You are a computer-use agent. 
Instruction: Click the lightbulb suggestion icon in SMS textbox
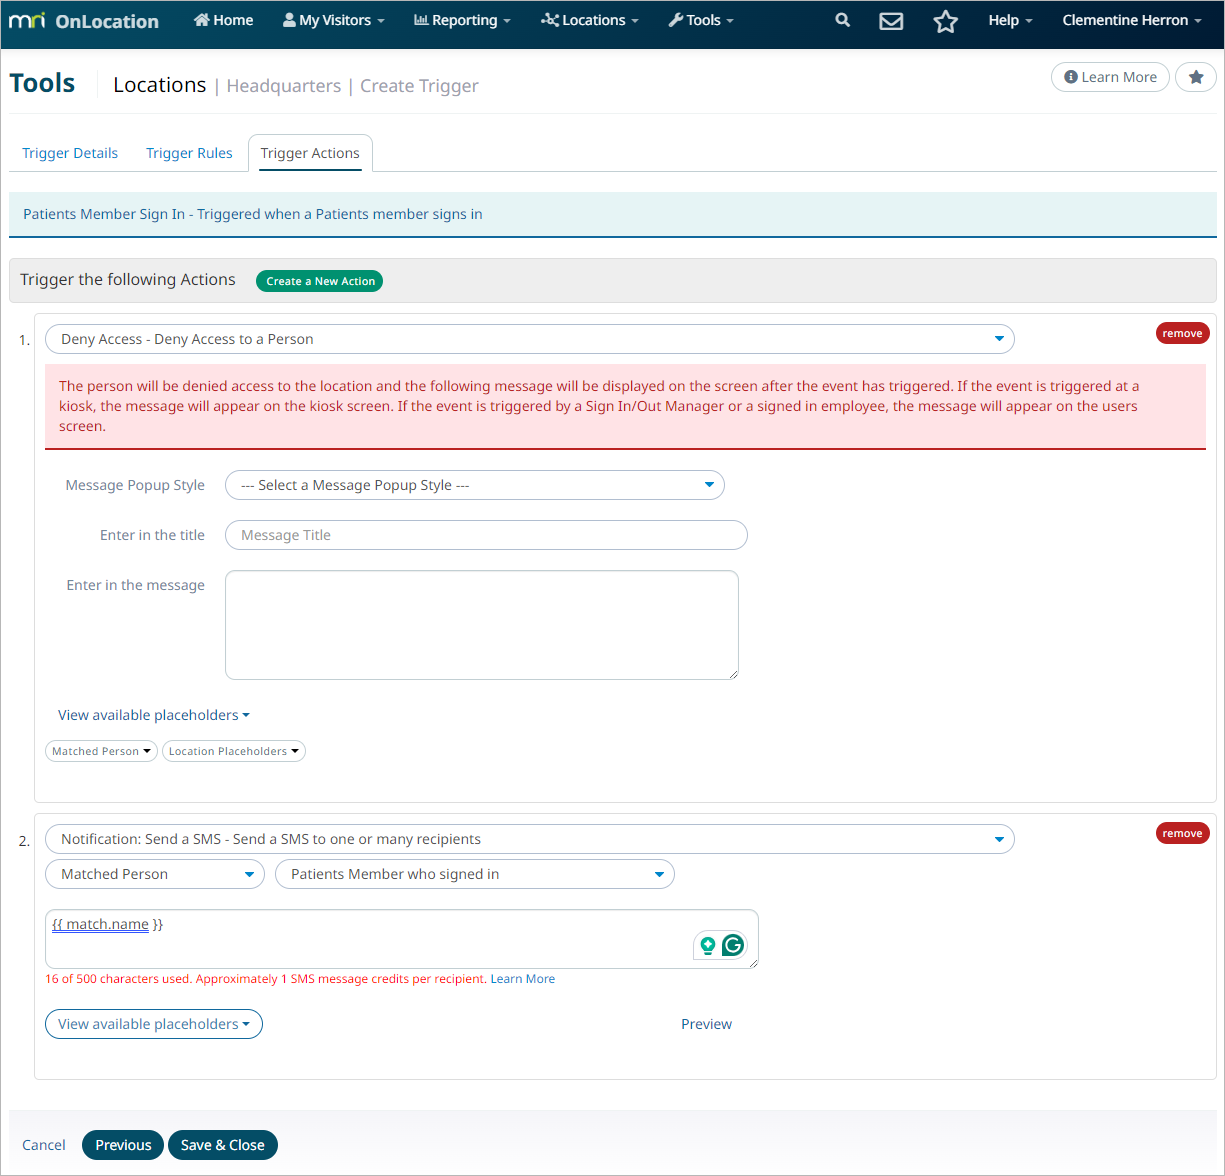pyautogui.click(x=708, y=944)
